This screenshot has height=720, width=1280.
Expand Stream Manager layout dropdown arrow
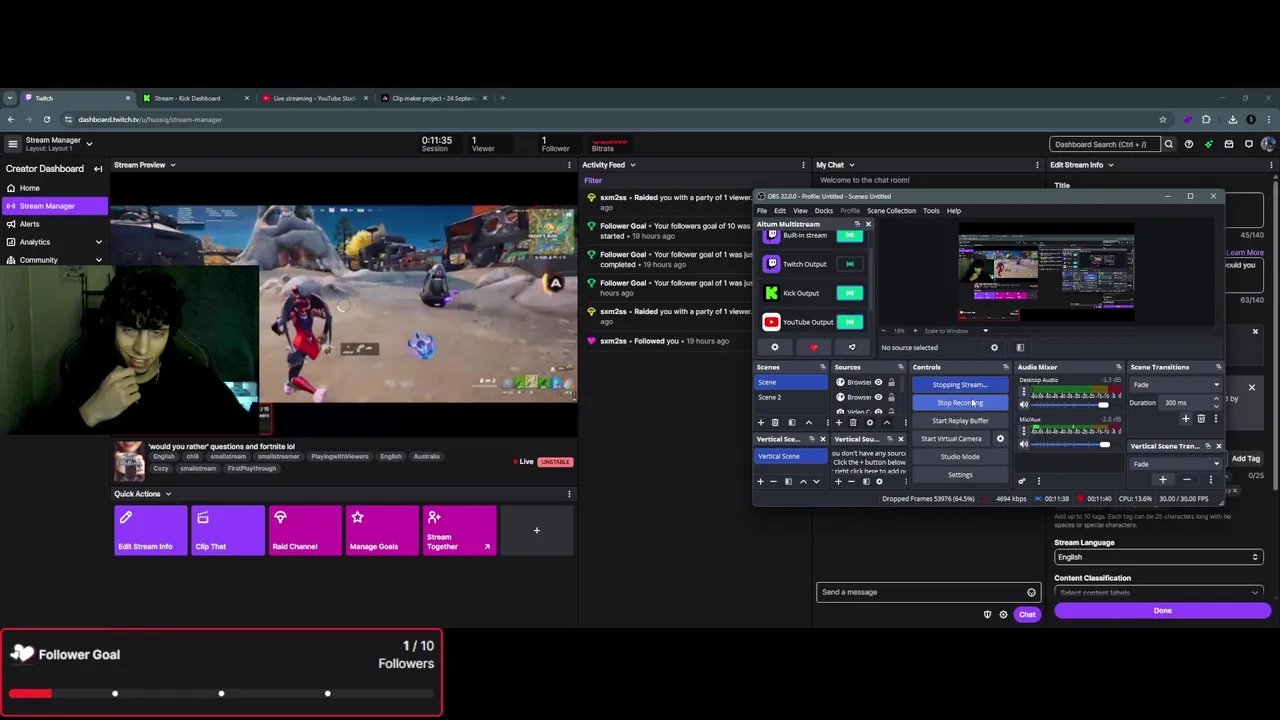[x=89, y=144]
